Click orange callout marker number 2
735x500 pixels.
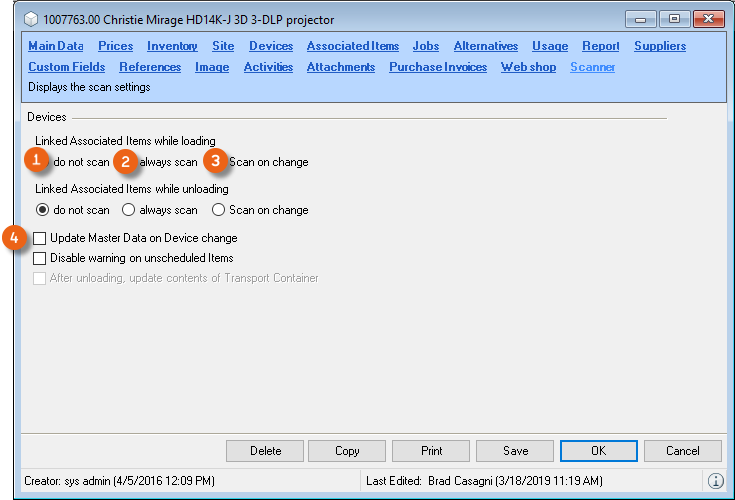click(126, 161)
